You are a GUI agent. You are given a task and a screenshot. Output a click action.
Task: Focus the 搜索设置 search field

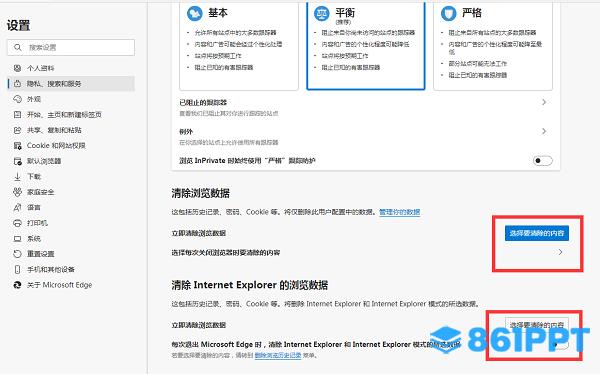(71, 47)
